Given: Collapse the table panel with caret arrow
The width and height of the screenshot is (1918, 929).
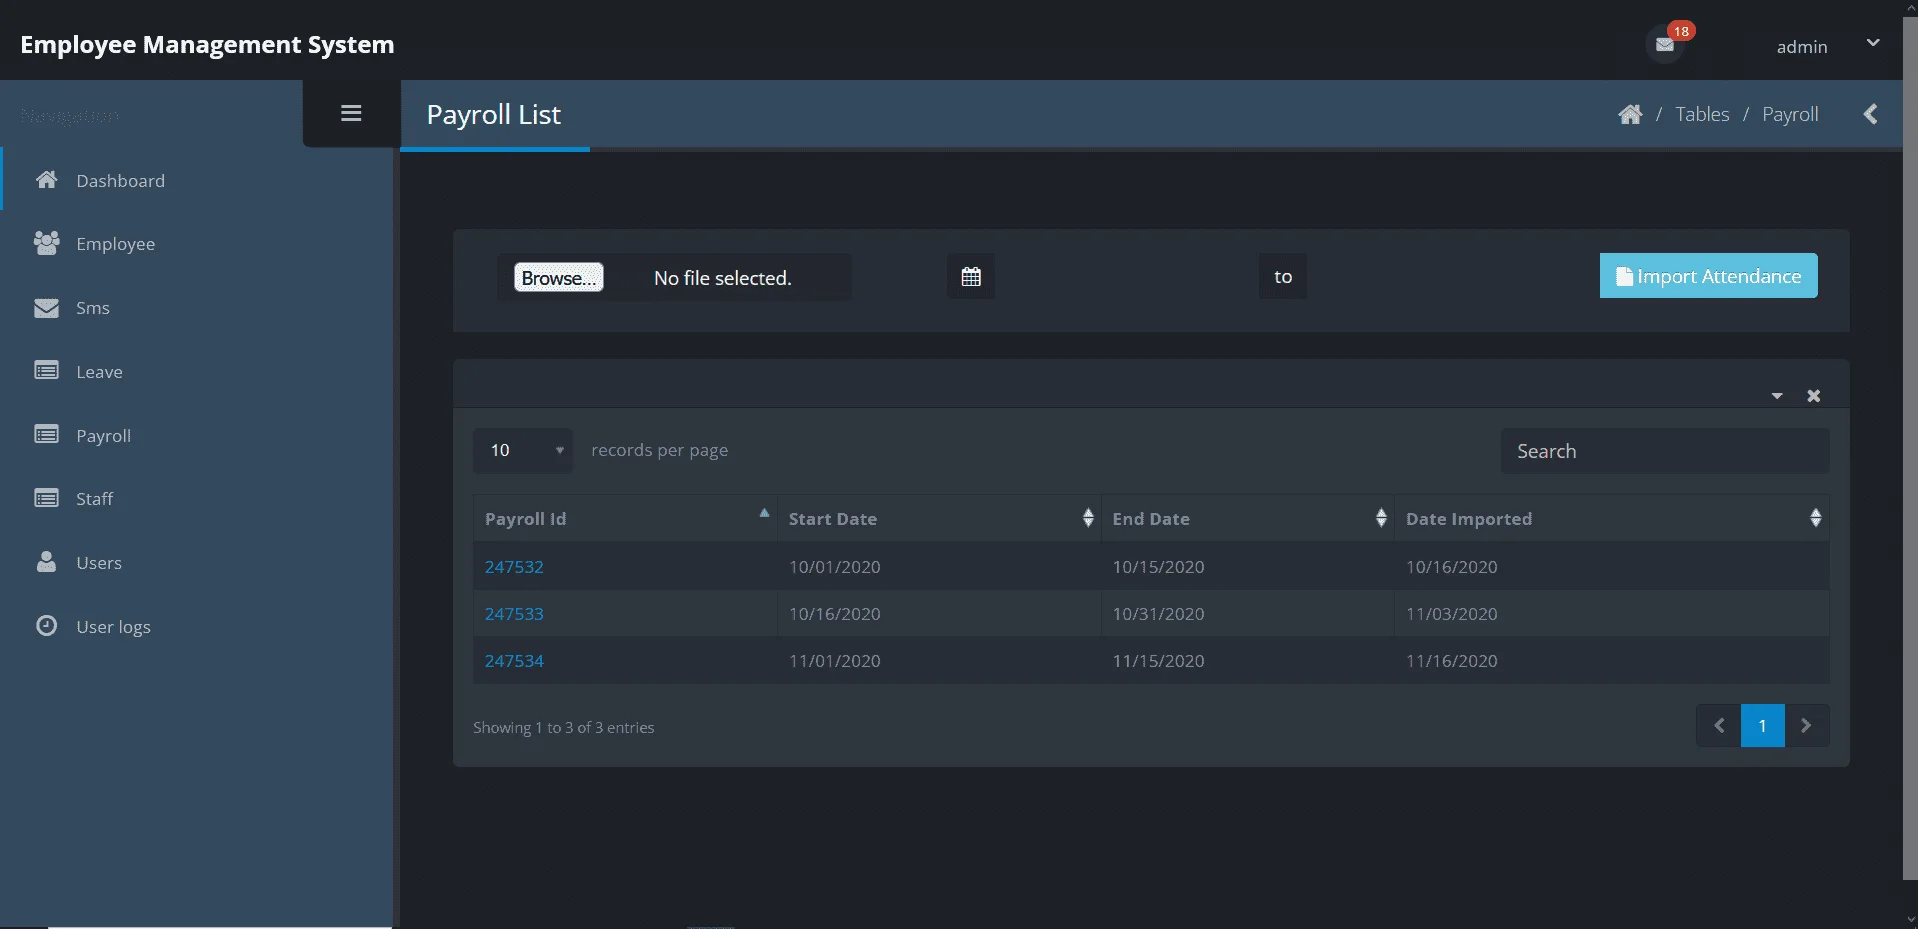Looking at the screenshot, I should coord(1777,396).
